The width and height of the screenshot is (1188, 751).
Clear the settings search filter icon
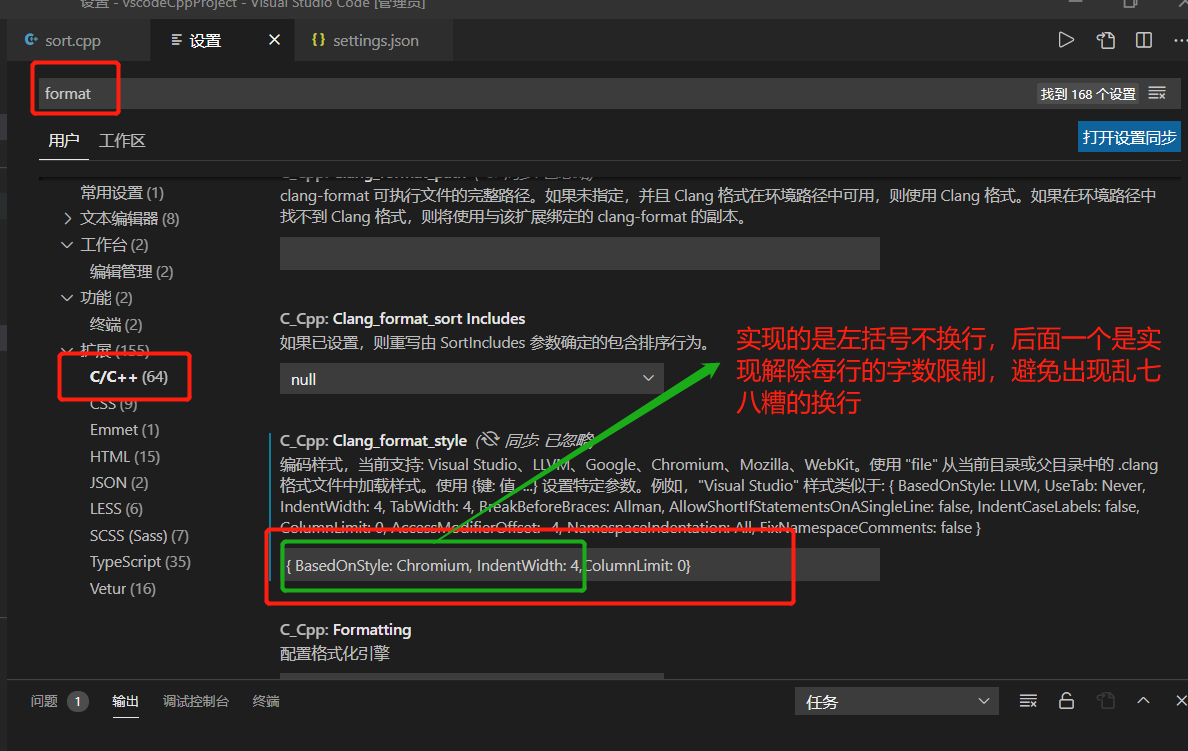tap(1157, 93)
